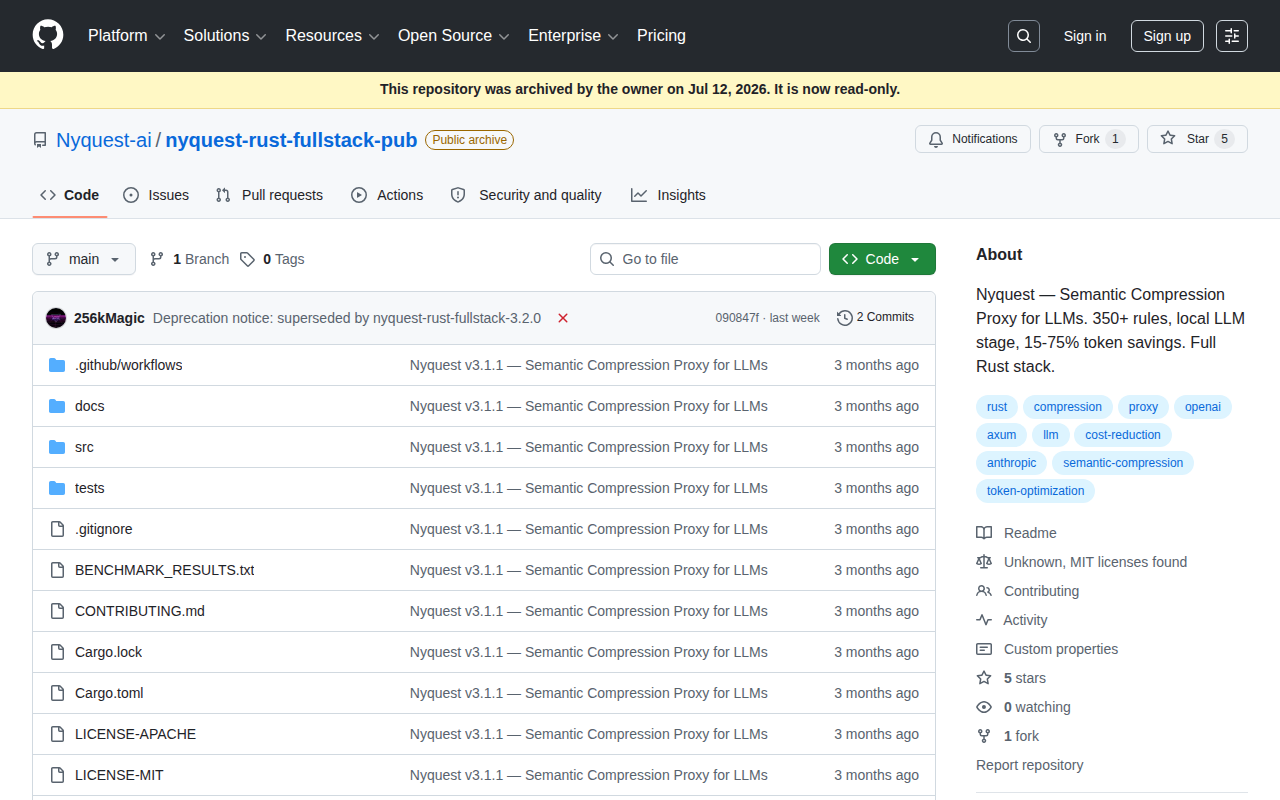Screen dimensions: 1280x800
Task: Open the Pricing page
Action: pos(661,36)
